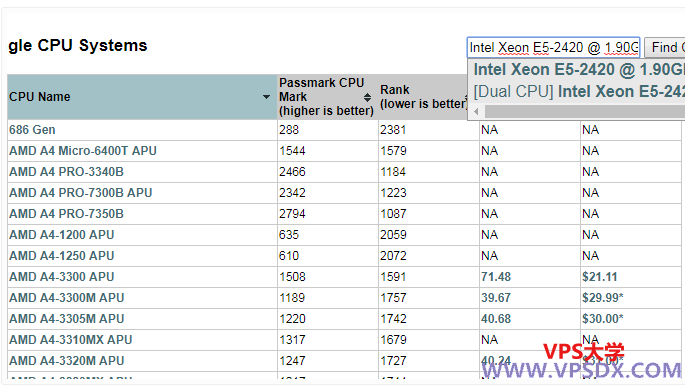Screen dimensions: 685x387
Task: Click the suggestion list horizontal scrollbar
Action: pyautogui.click(x=585, y=111)
